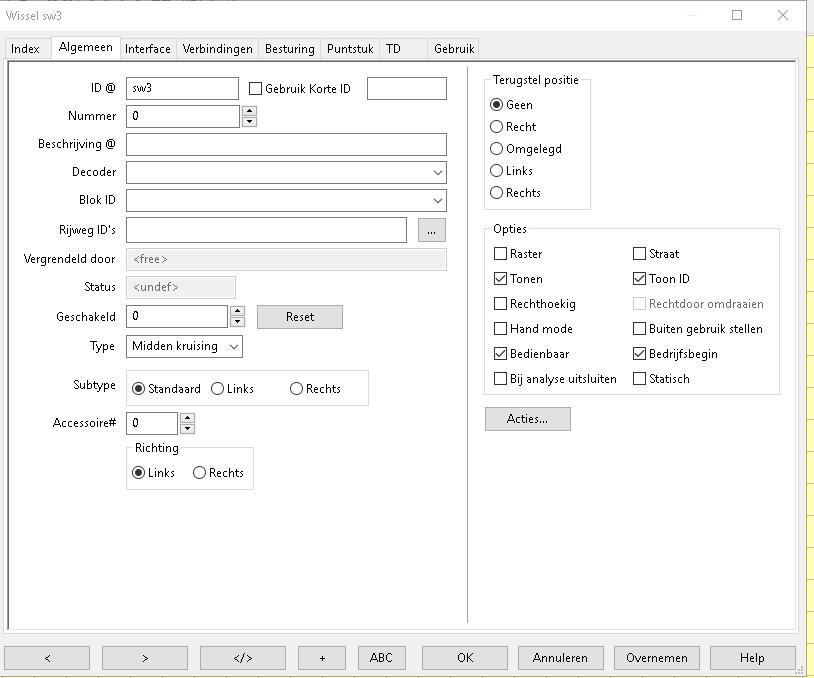Click the '+' add button

pos(322,657)
